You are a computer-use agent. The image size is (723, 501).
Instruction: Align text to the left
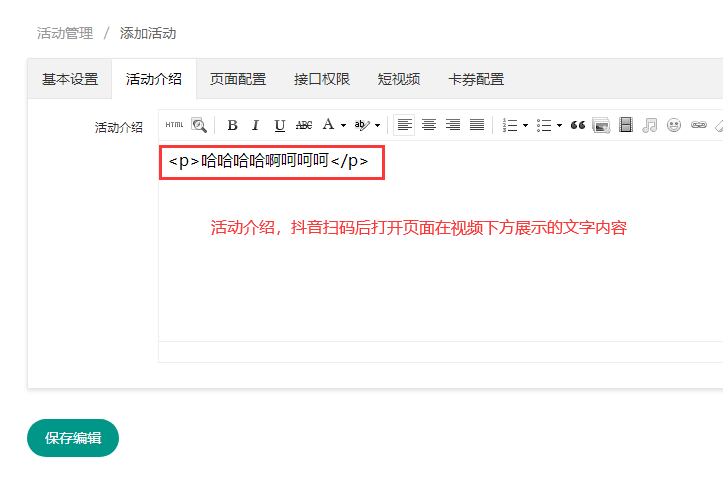click(404, 125)
